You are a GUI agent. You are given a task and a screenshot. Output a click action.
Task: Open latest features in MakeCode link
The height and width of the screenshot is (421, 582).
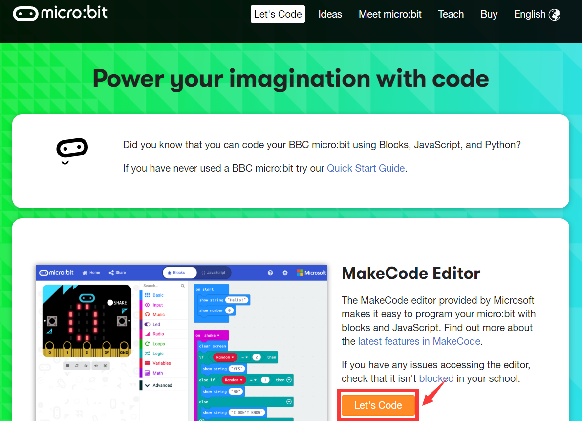[x=419, y=341]
